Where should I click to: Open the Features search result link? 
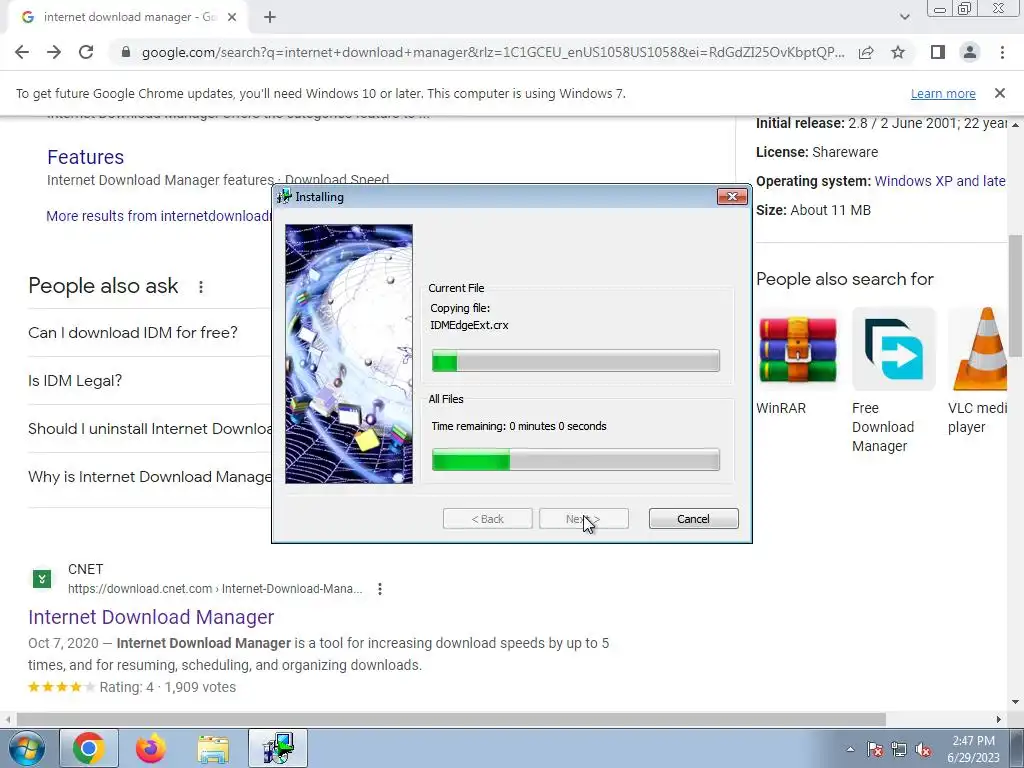coord(86,157)
